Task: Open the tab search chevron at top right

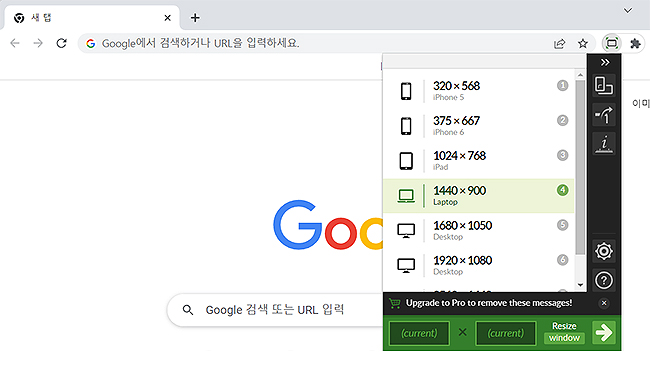Action: click(628, 11)
